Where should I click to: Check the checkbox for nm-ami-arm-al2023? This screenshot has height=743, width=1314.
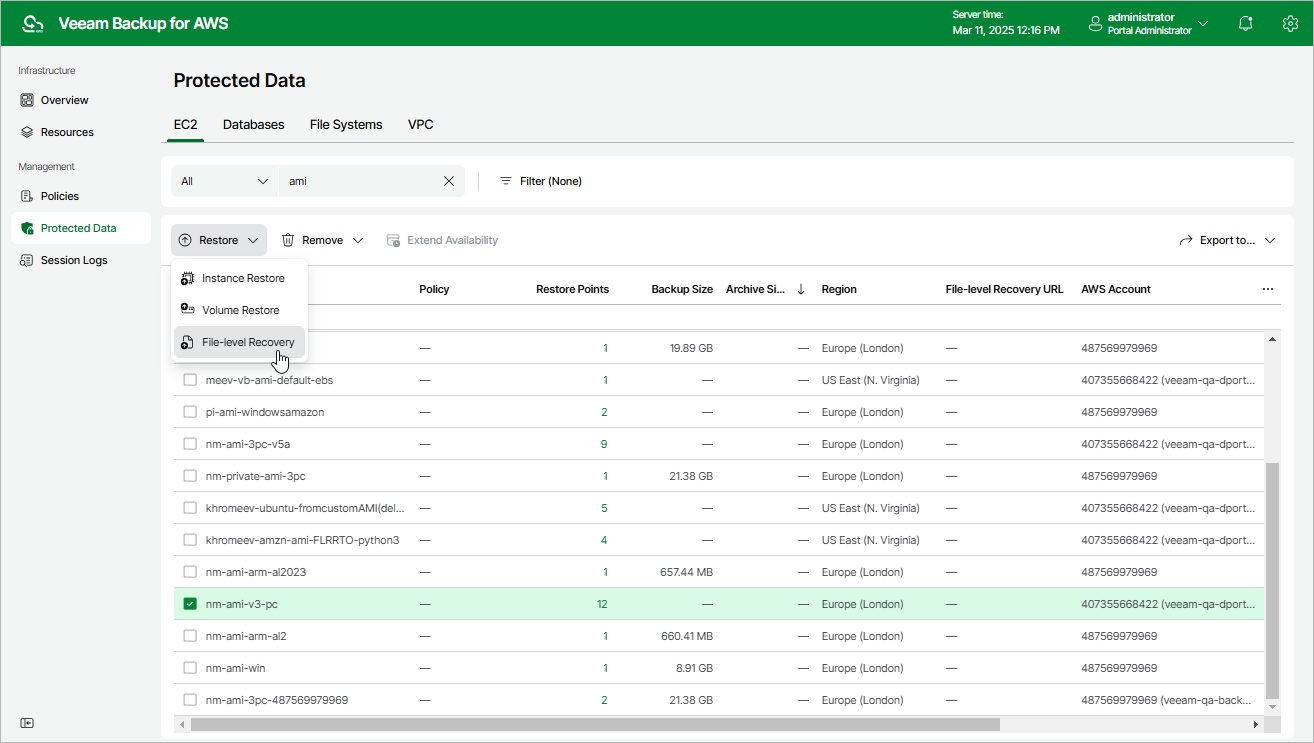coord(190,571)
